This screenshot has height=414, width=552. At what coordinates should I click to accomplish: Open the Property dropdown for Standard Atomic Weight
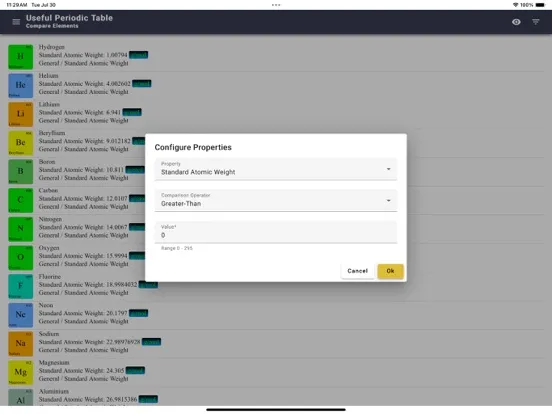coord(276,169)
